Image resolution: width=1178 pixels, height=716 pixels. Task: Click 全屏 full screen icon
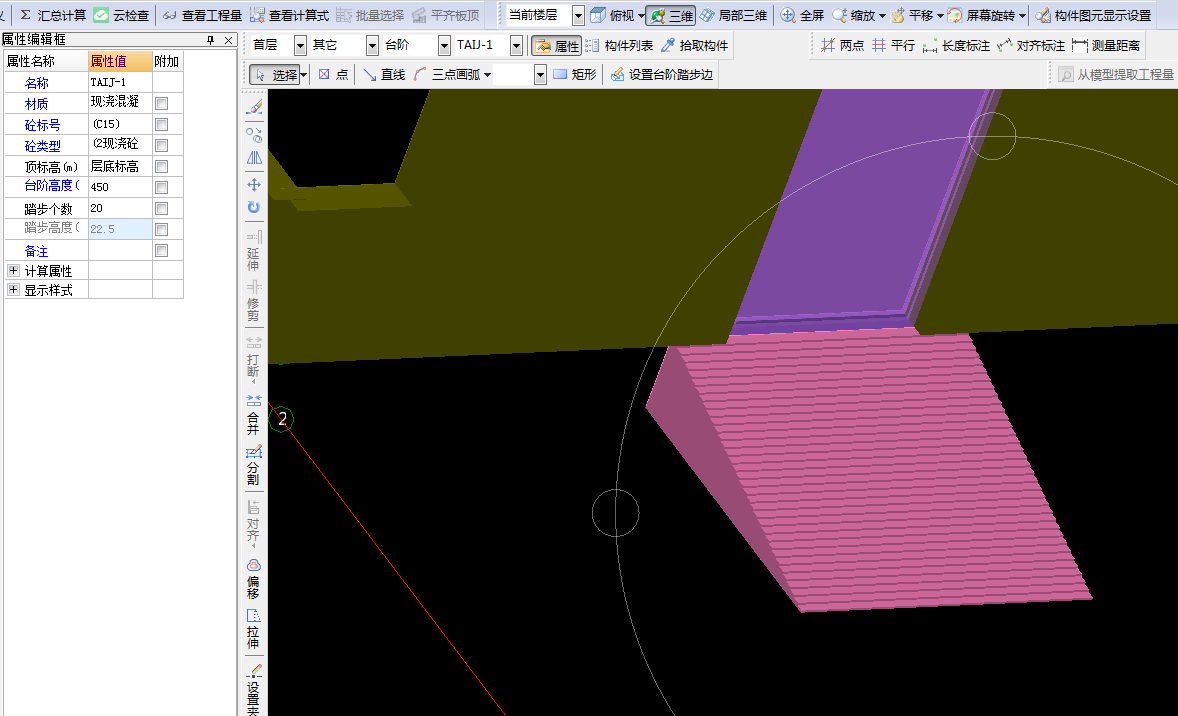[787, 15]
